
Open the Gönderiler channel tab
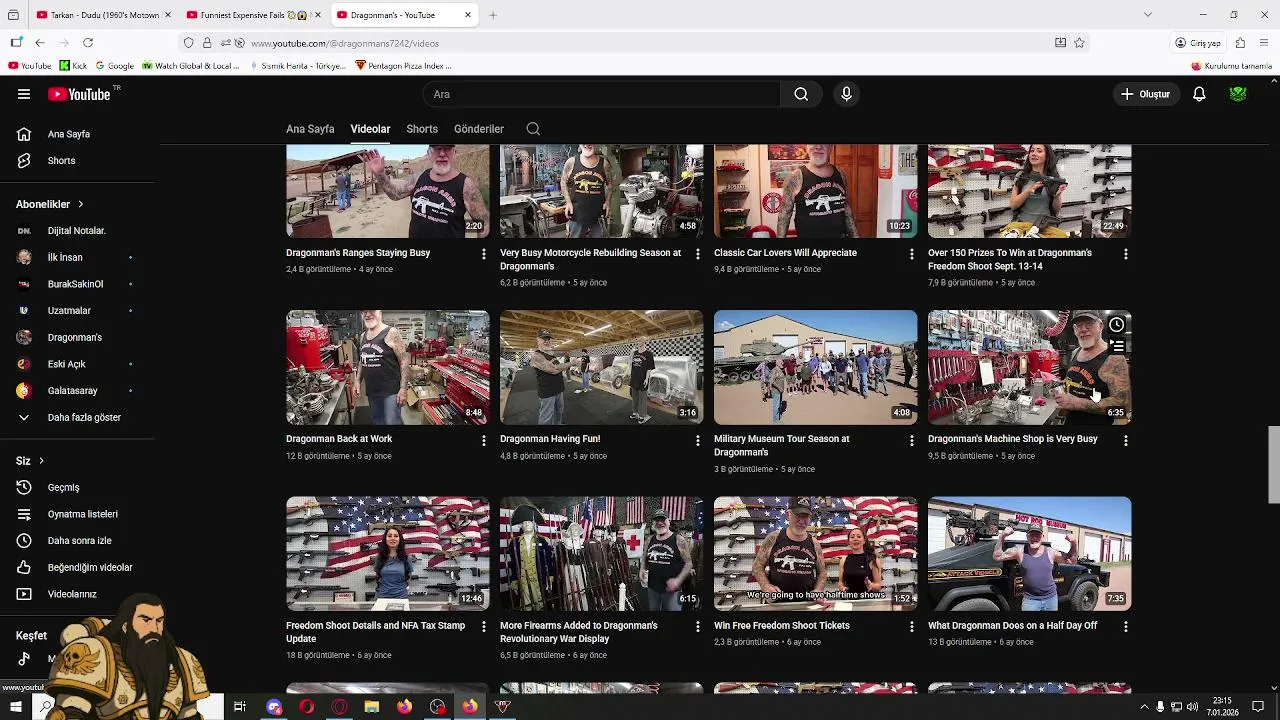(479, 129)
